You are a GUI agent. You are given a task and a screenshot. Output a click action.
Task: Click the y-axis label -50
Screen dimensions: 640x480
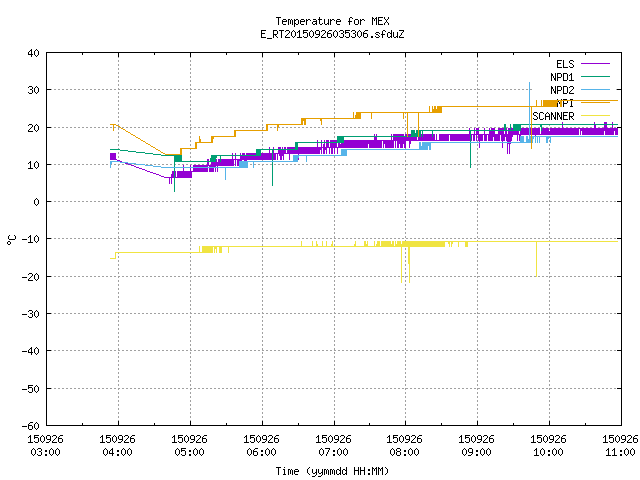pos(31,389)
